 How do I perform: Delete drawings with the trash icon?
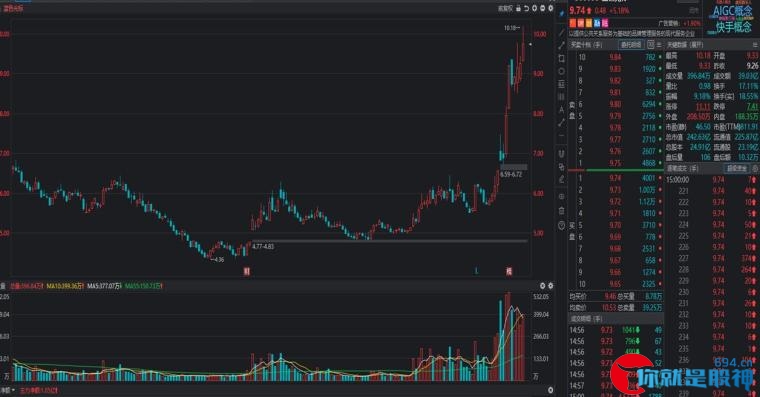(x=561, y=211)
